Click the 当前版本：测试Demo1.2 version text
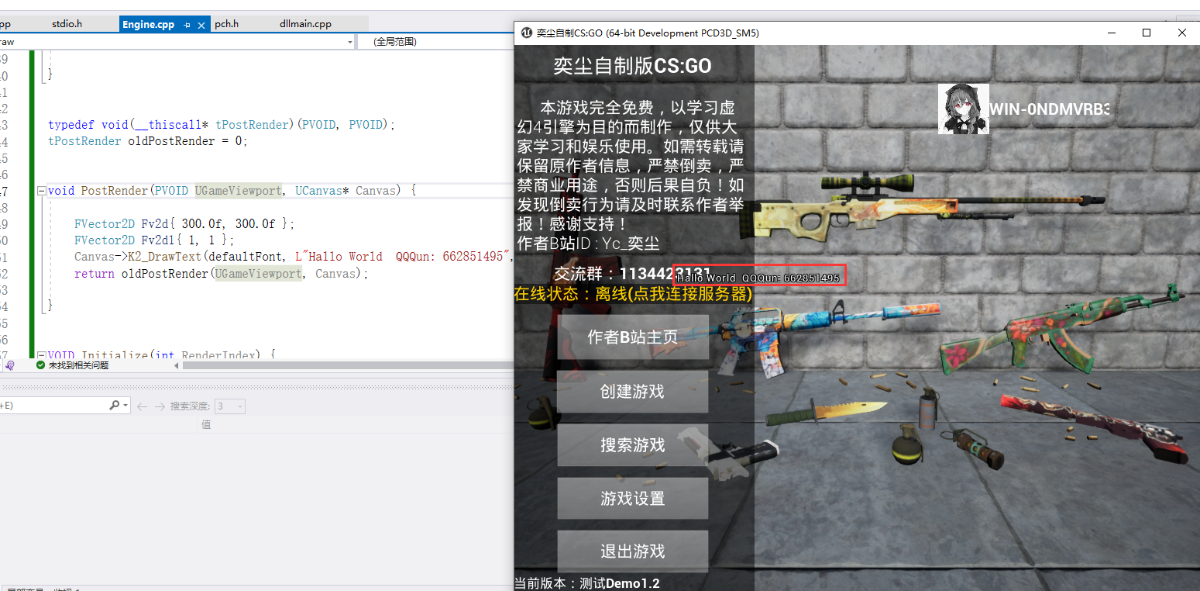 [587, 583]
